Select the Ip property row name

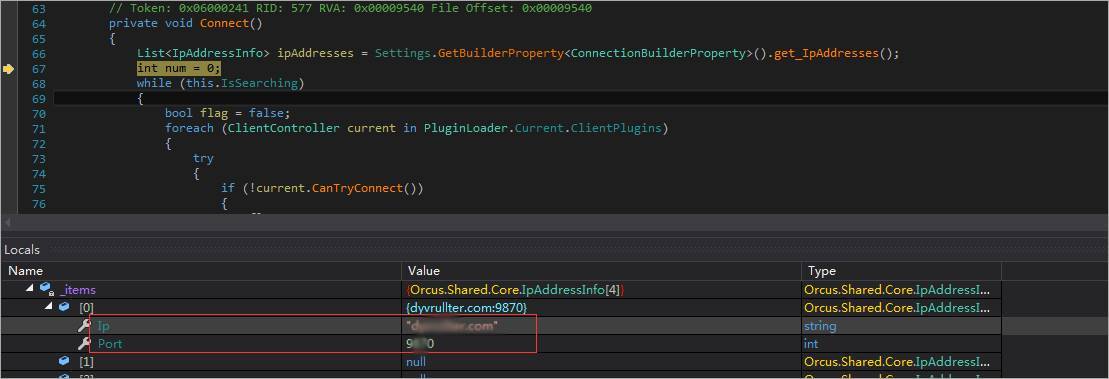coord(103,326)
